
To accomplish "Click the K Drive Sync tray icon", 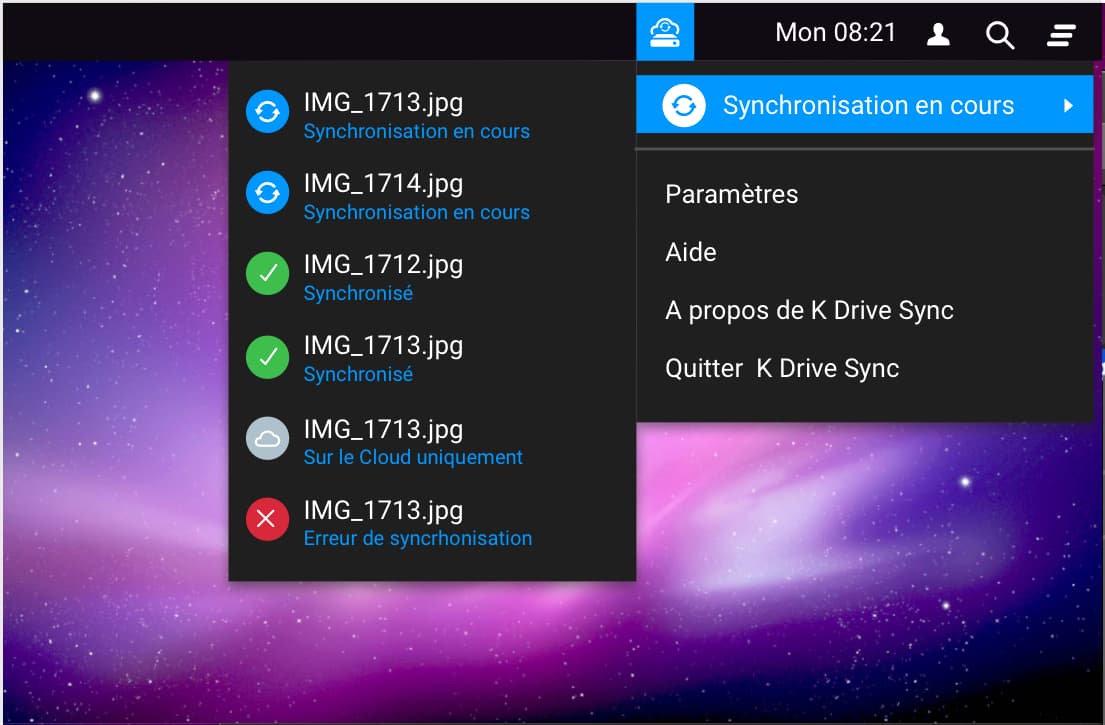I will (x=665, y=33).
